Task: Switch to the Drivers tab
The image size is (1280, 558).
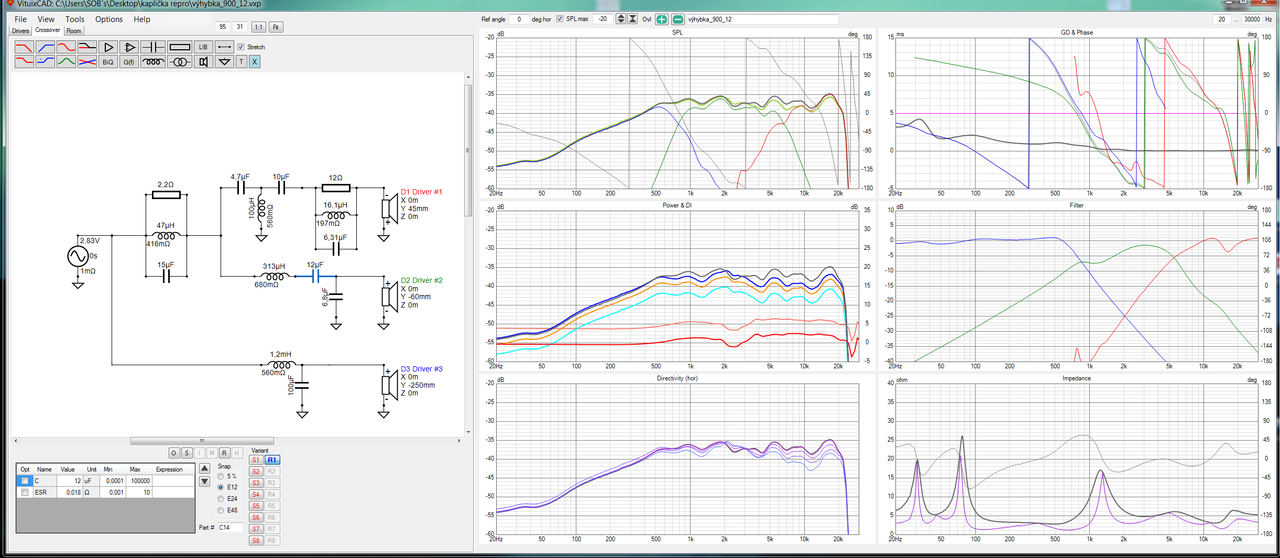Action: [20, 31]
